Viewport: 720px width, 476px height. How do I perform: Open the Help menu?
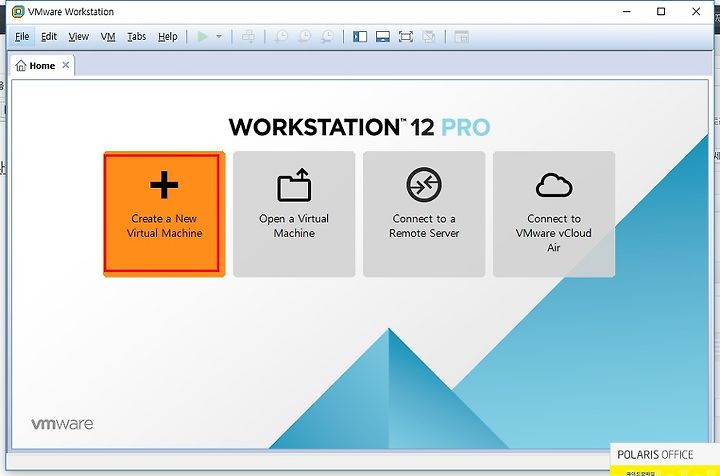[x=168, y=36]
